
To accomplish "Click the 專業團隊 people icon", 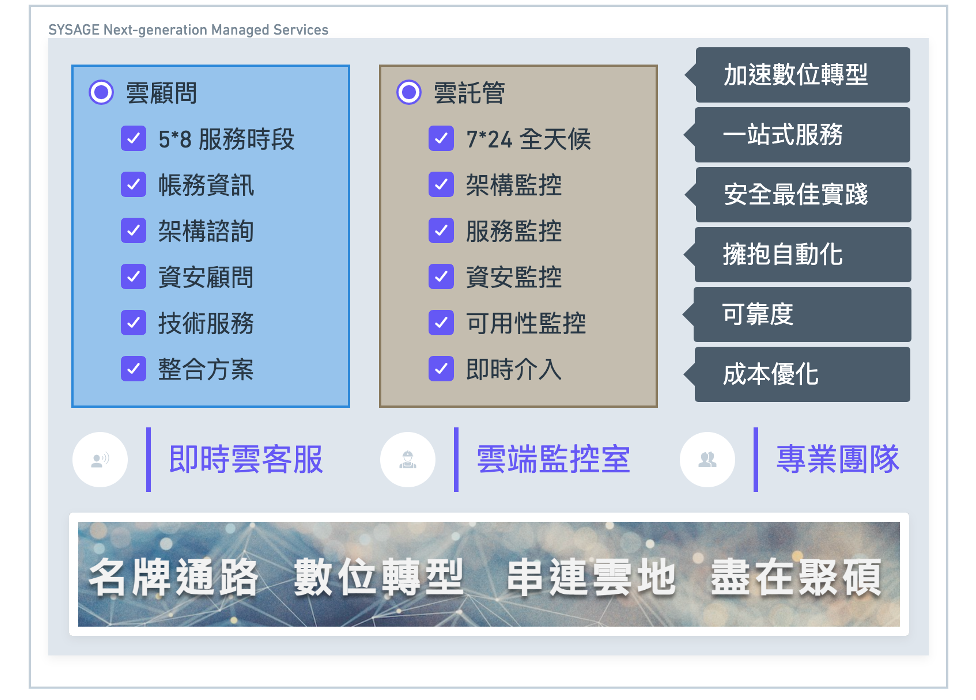I will pos(708,460).
